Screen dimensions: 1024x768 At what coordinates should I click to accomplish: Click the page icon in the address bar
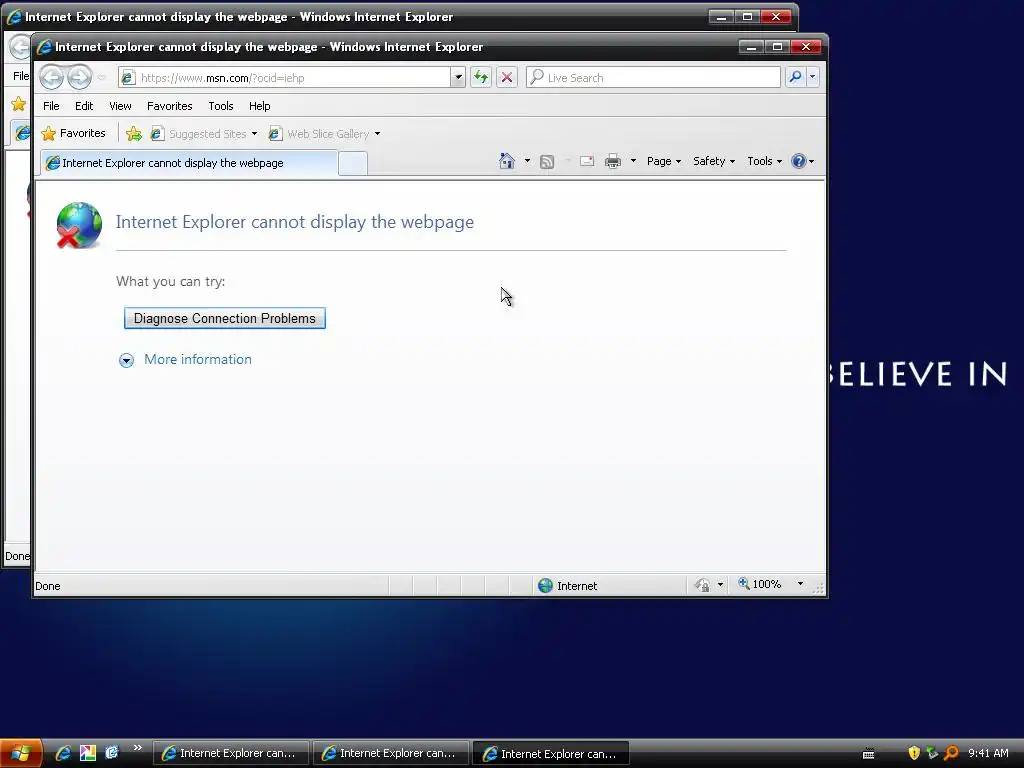point(128,78)
